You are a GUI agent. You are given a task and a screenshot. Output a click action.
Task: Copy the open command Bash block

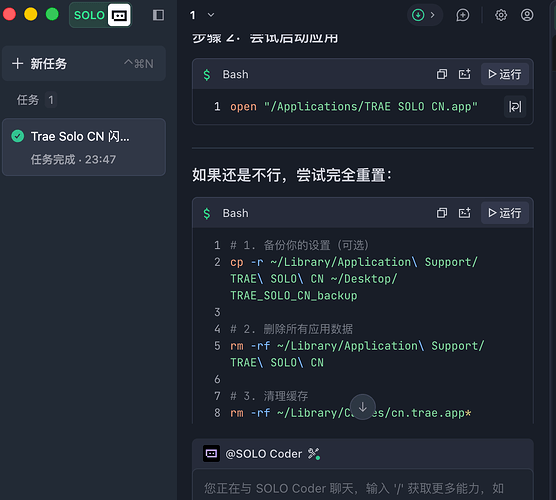[441, 74]
